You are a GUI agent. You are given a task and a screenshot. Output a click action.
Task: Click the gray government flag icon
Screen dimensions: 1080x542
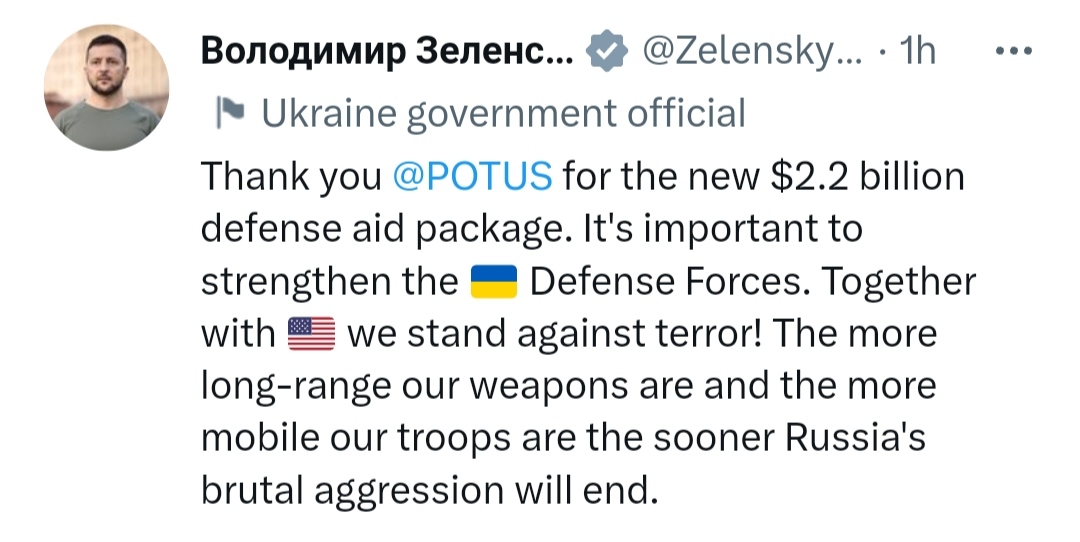(x=229, y=113)
